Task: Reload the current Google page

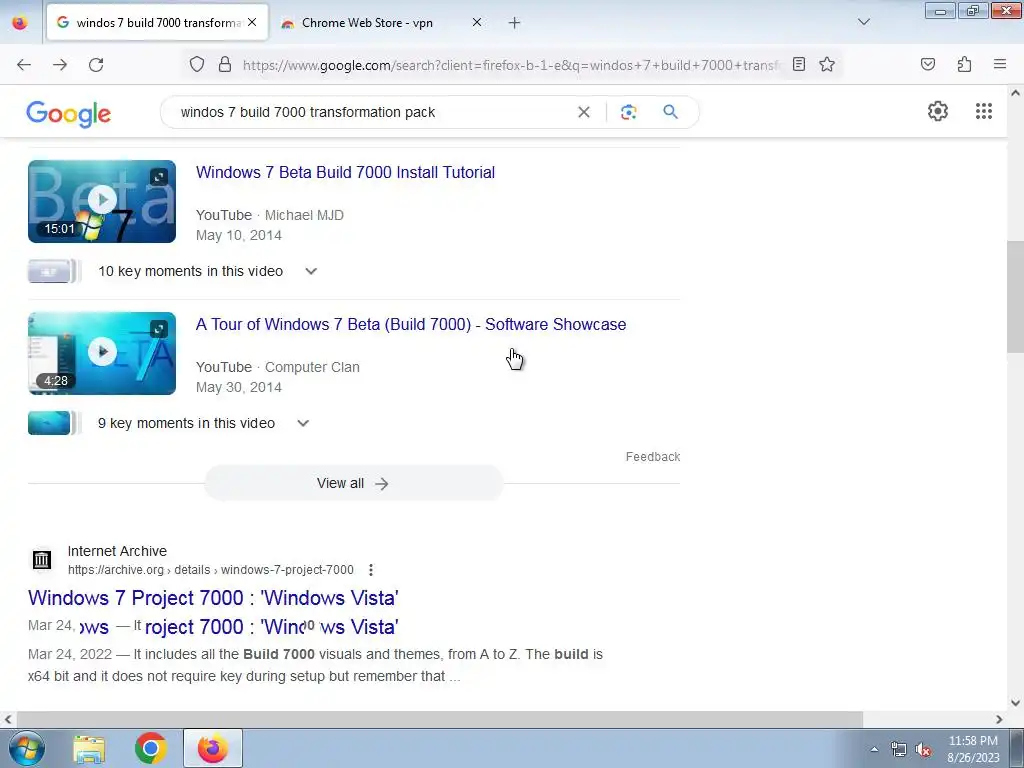Action: (x=96, y=65)
